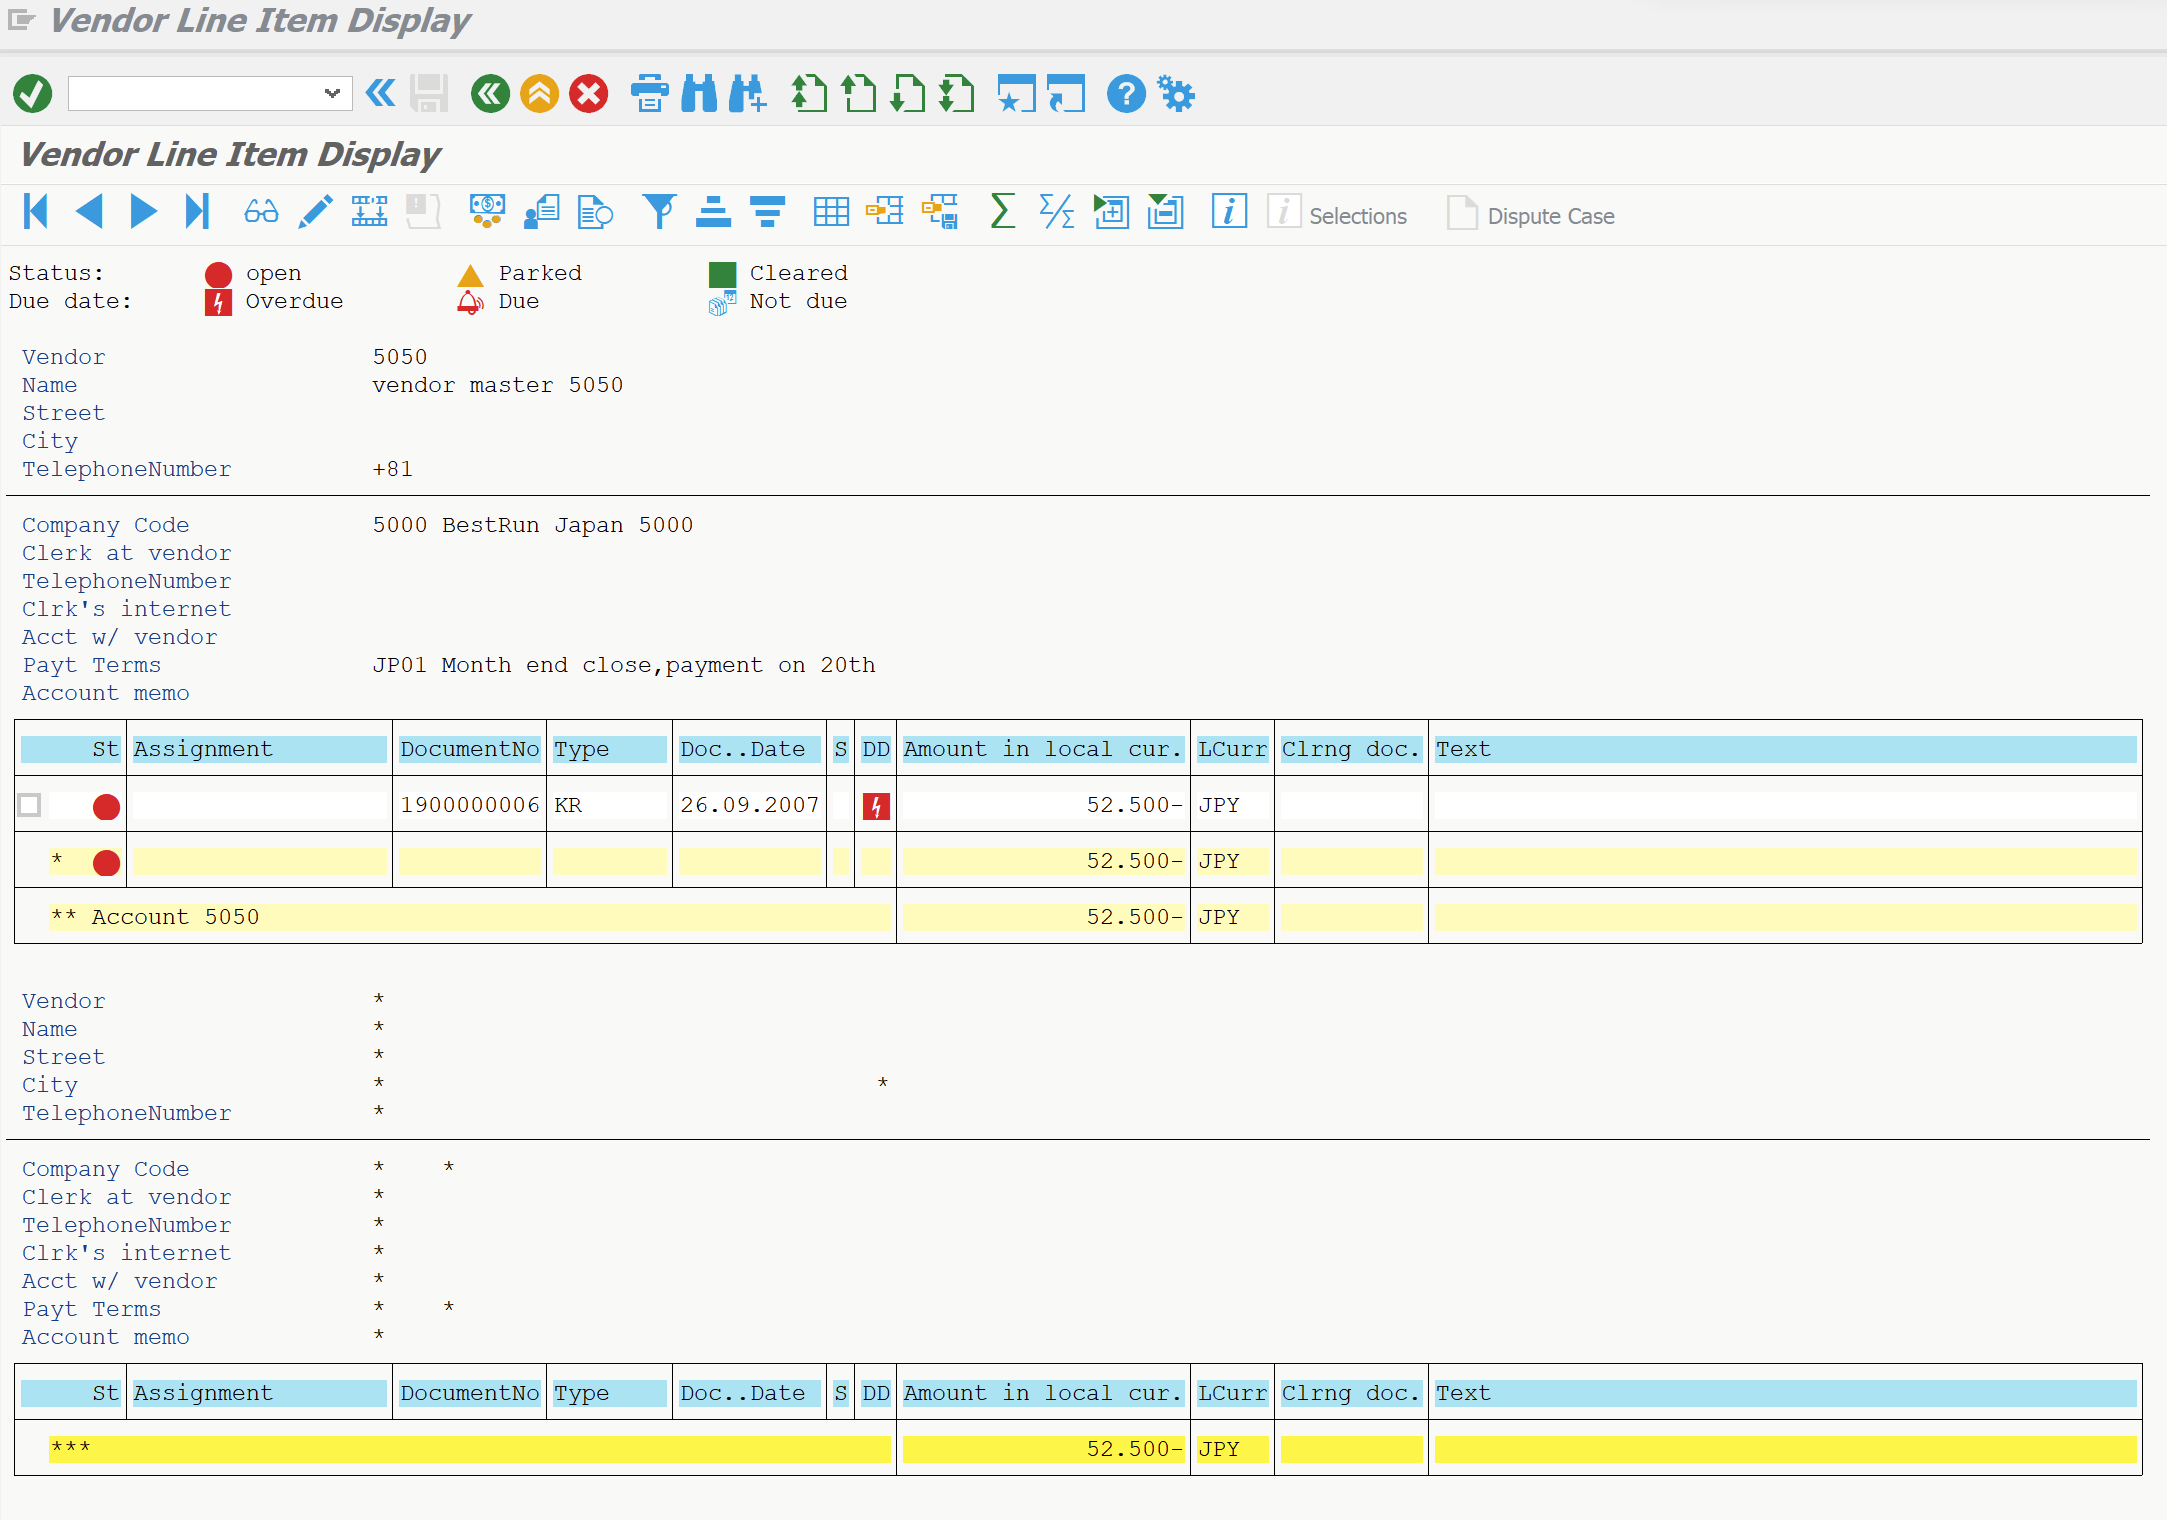Display the total with the sigma icon
2167x1520 pixels.
pos(1002,212)
